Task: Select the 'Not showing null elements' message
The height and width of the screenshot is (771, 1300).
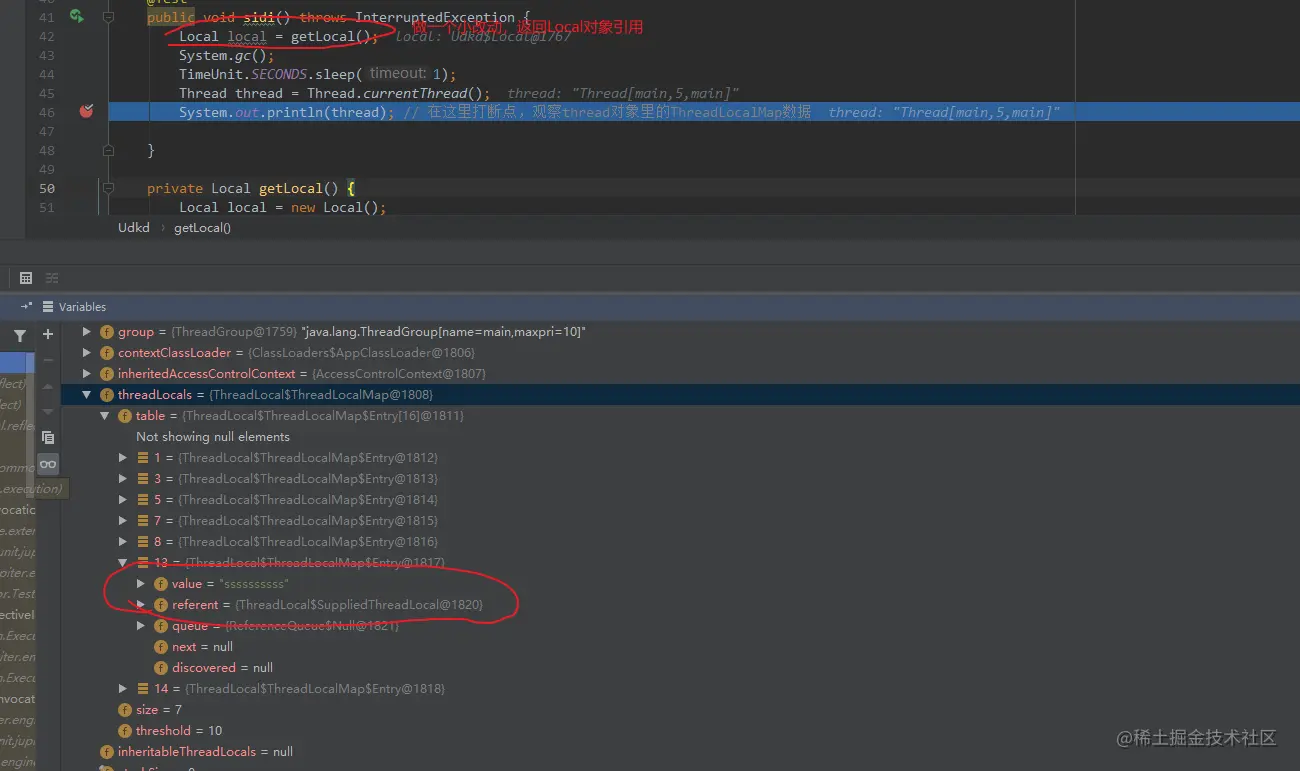Action: coord(213,437)
